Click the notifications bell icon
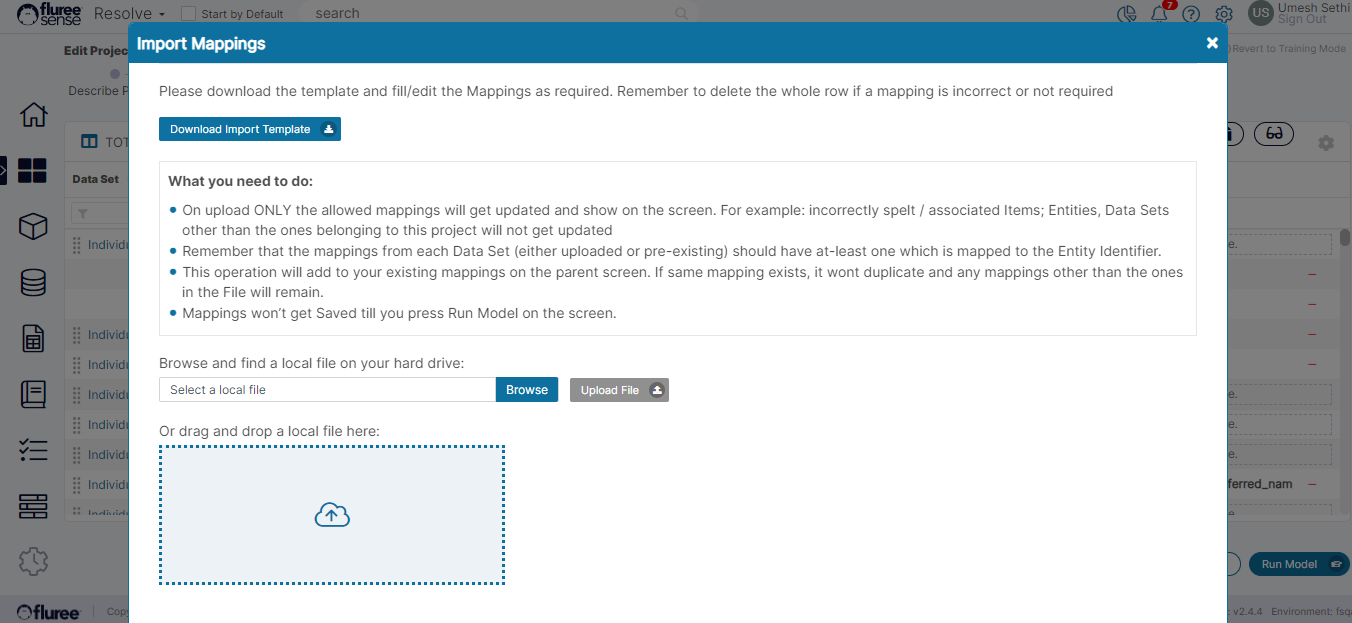The width and height of the screenshot is (1352, 623). click(x=1159, y=14)
